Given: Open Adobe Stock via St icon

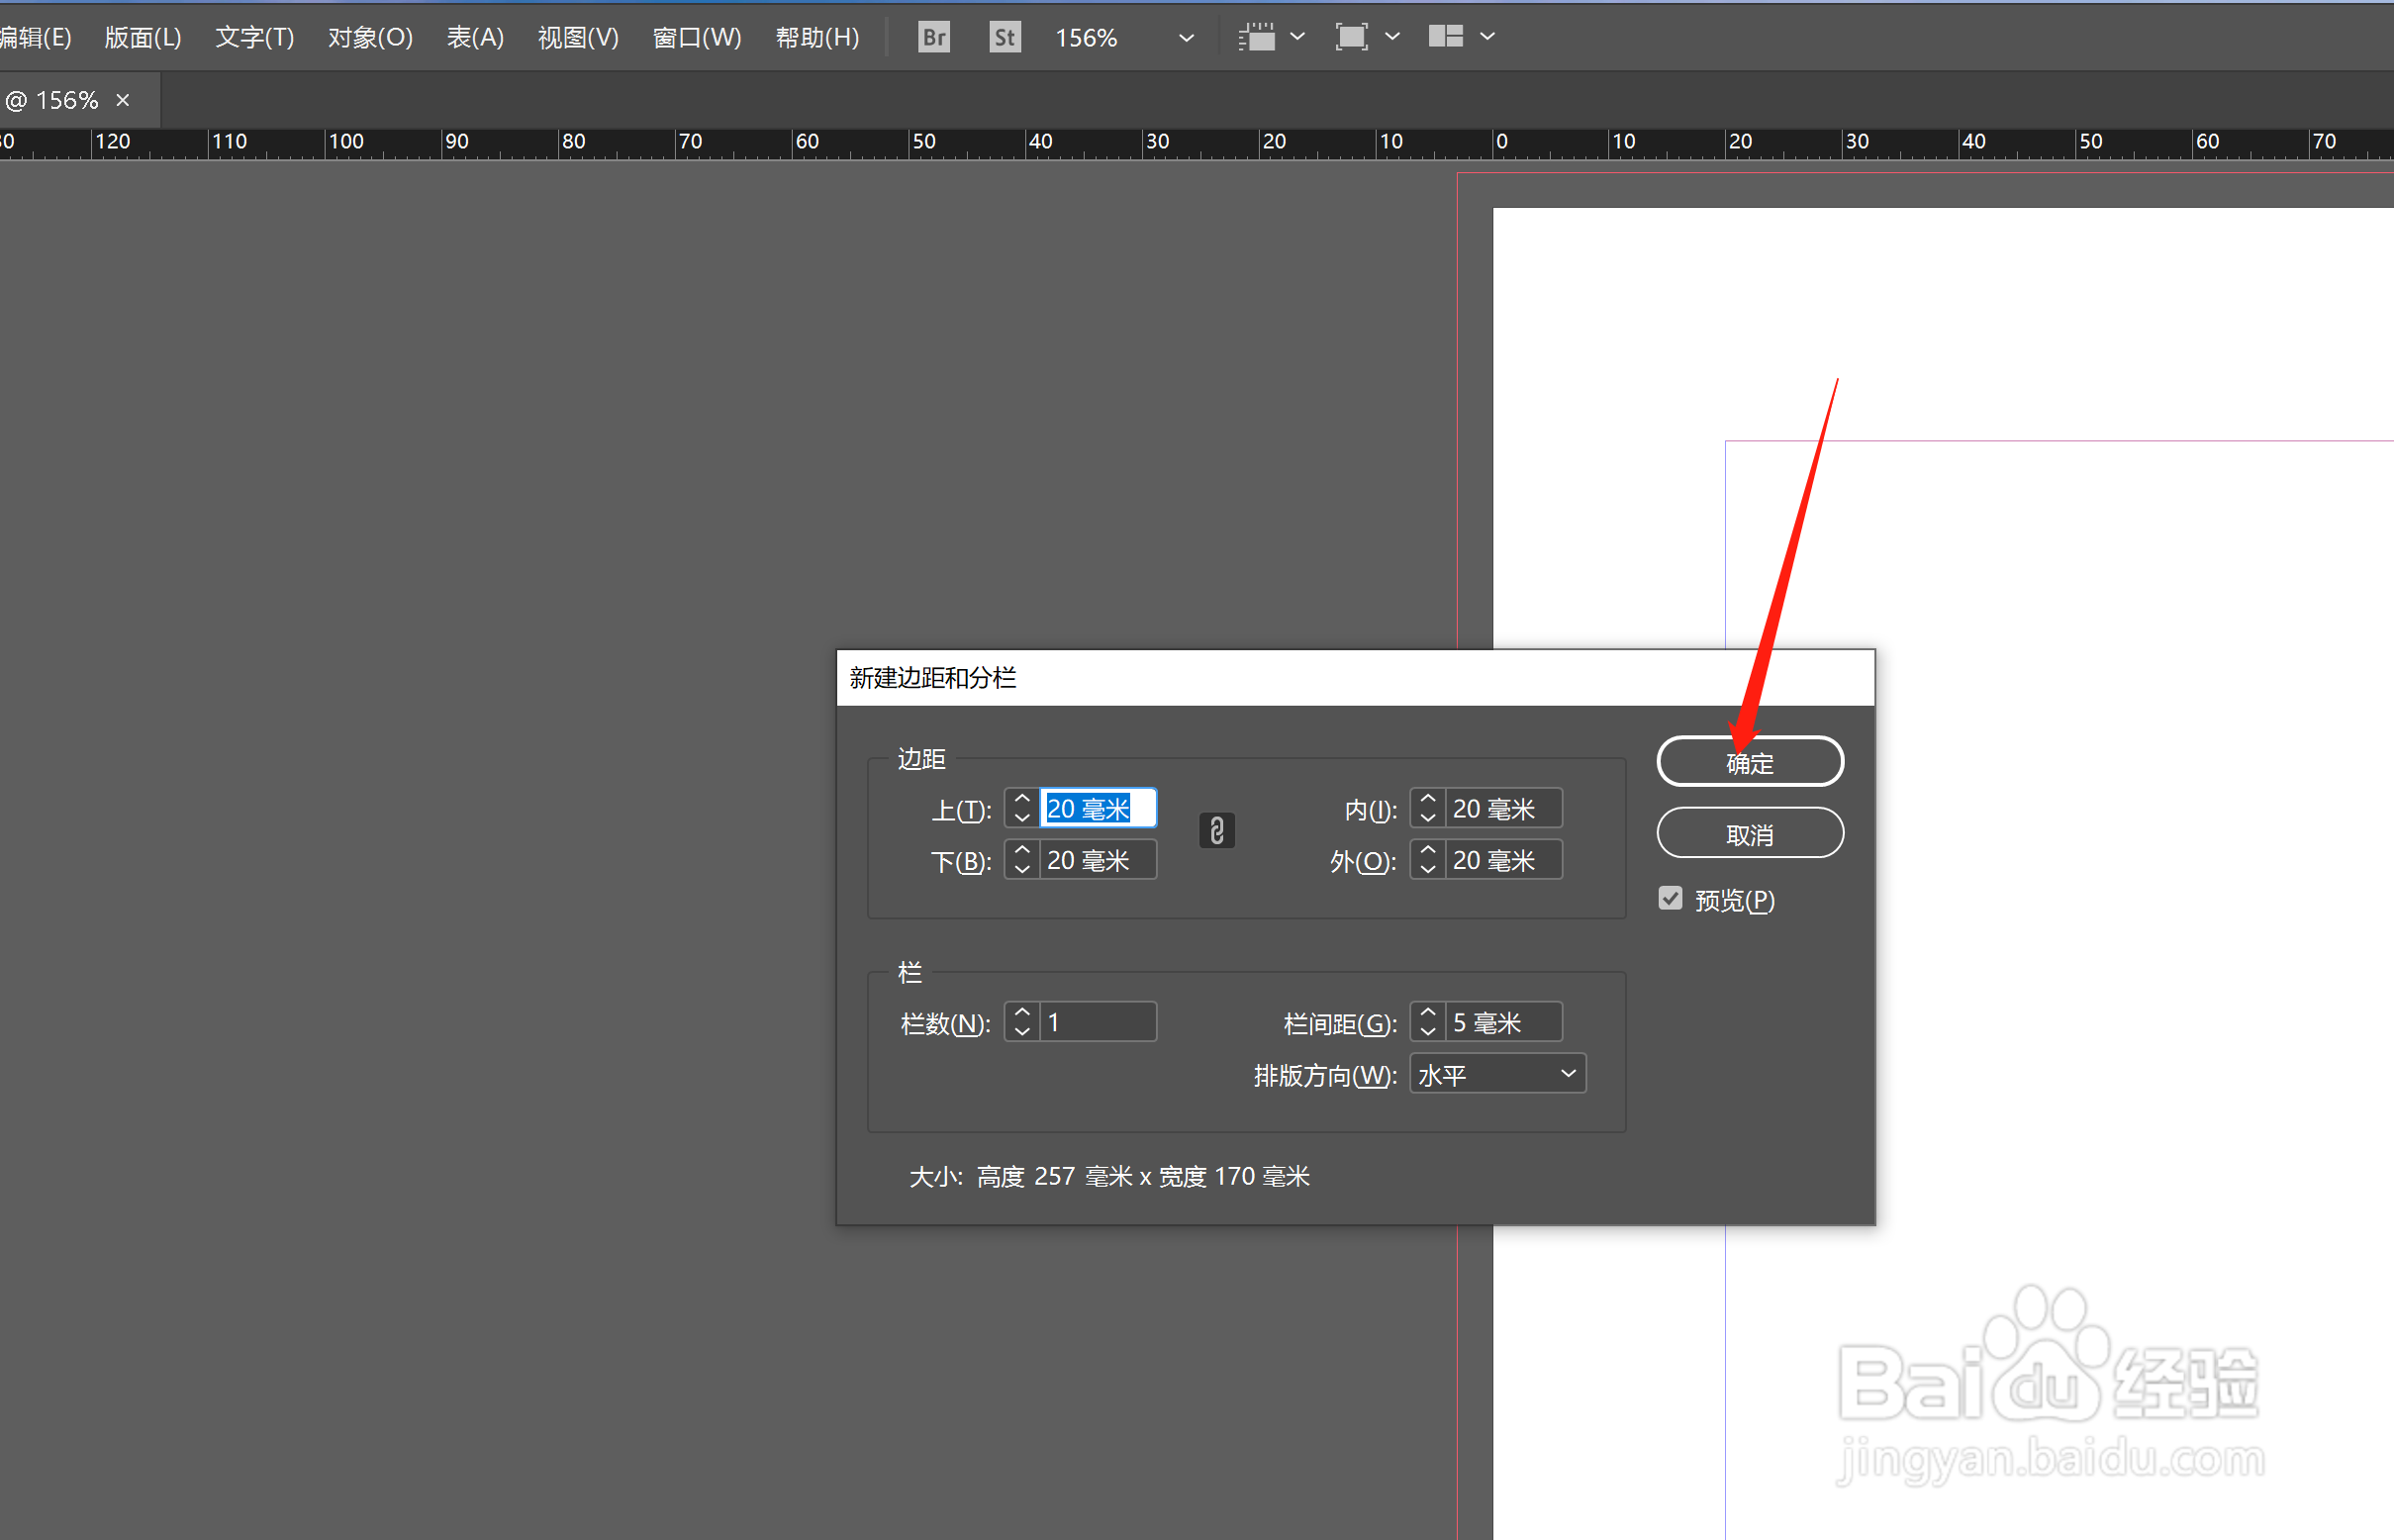Looking at the screenshot, I should 1004,37.
